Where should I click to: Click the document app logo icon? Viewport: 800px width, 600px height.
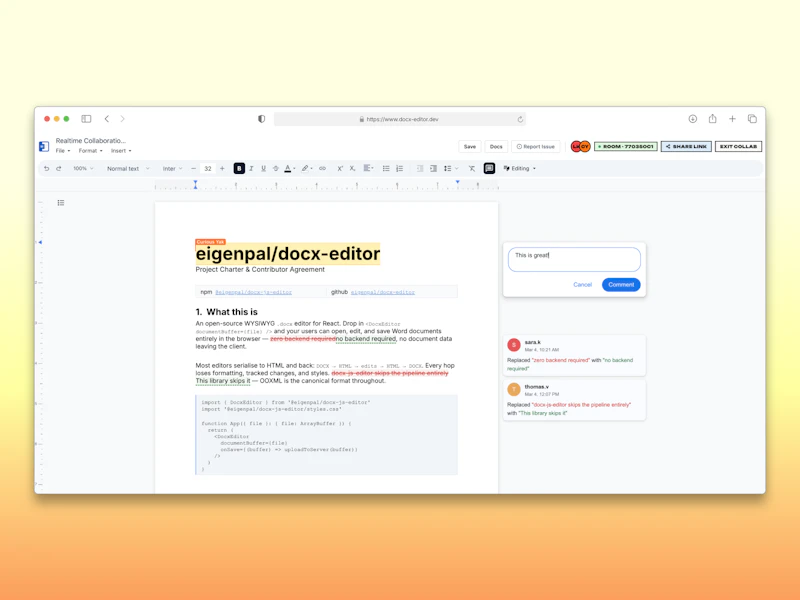pyautogui.click(x=44, y=146)
